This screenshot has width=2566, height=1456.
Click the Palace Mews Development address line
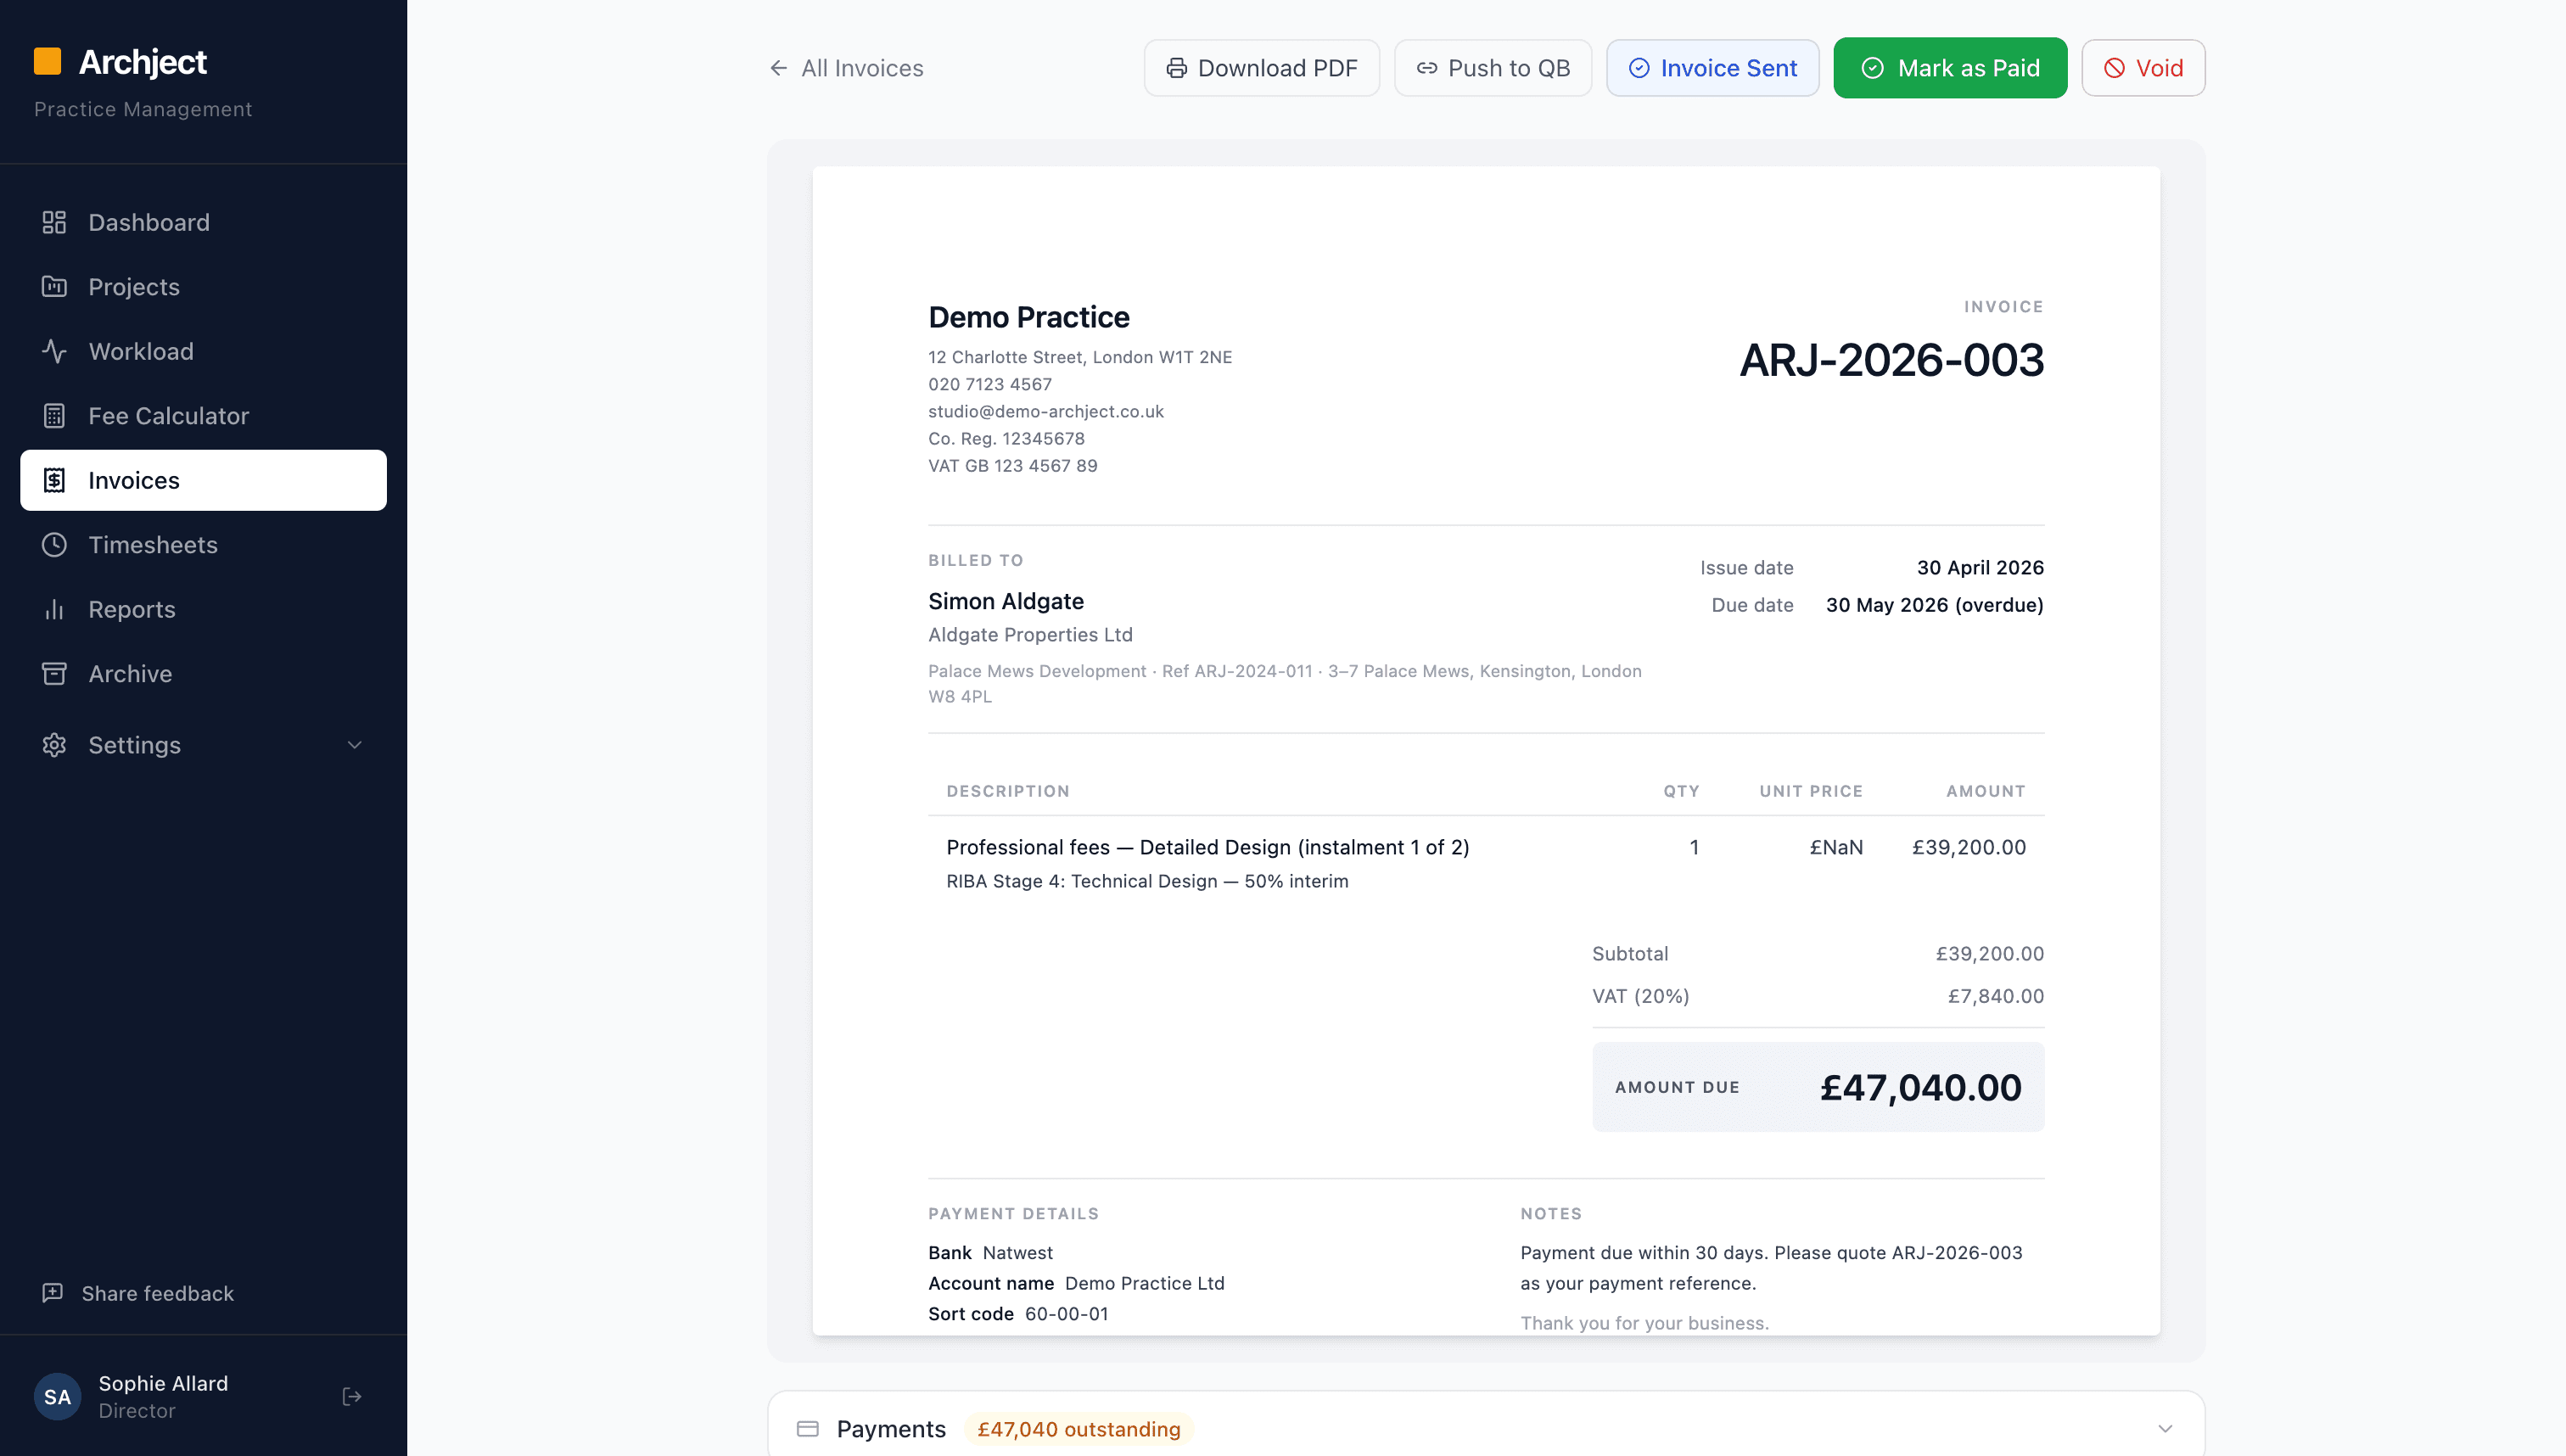pyautogui.click(x=1284, y=683)
